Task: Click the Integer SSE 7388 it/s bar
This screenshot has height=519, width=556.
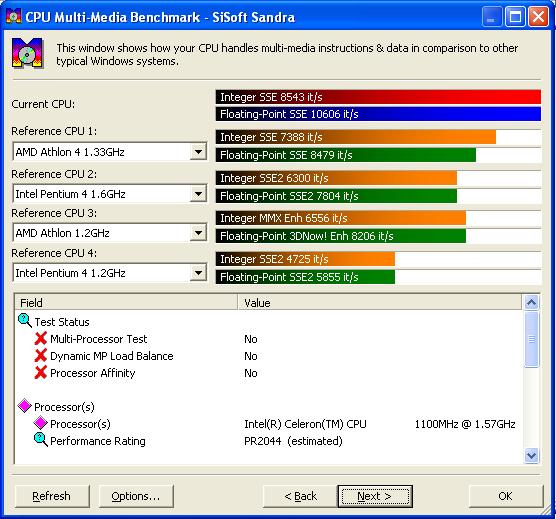Action: pos(356,137)
